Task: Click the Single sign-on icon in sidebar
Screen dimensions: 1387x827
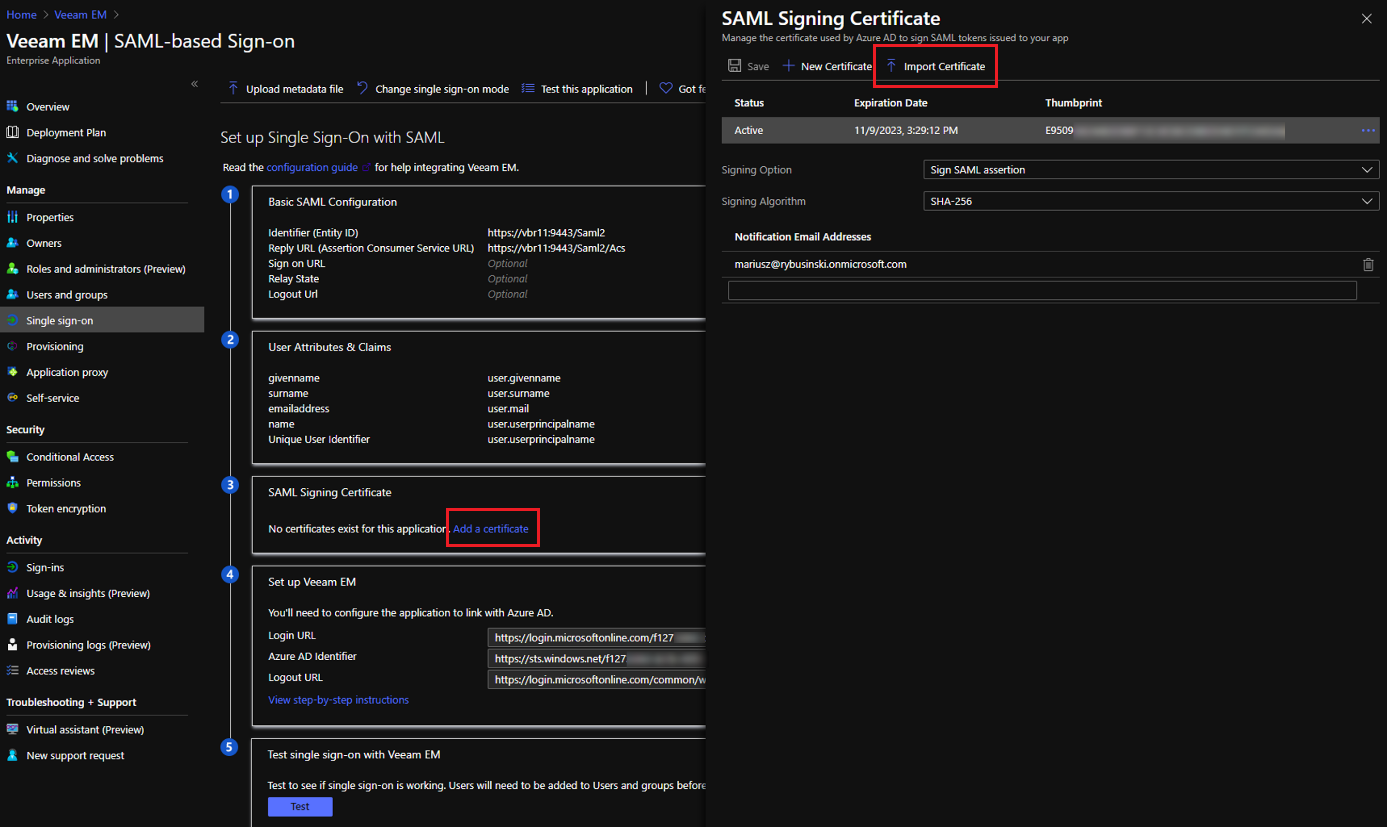Action: [13, 321]
